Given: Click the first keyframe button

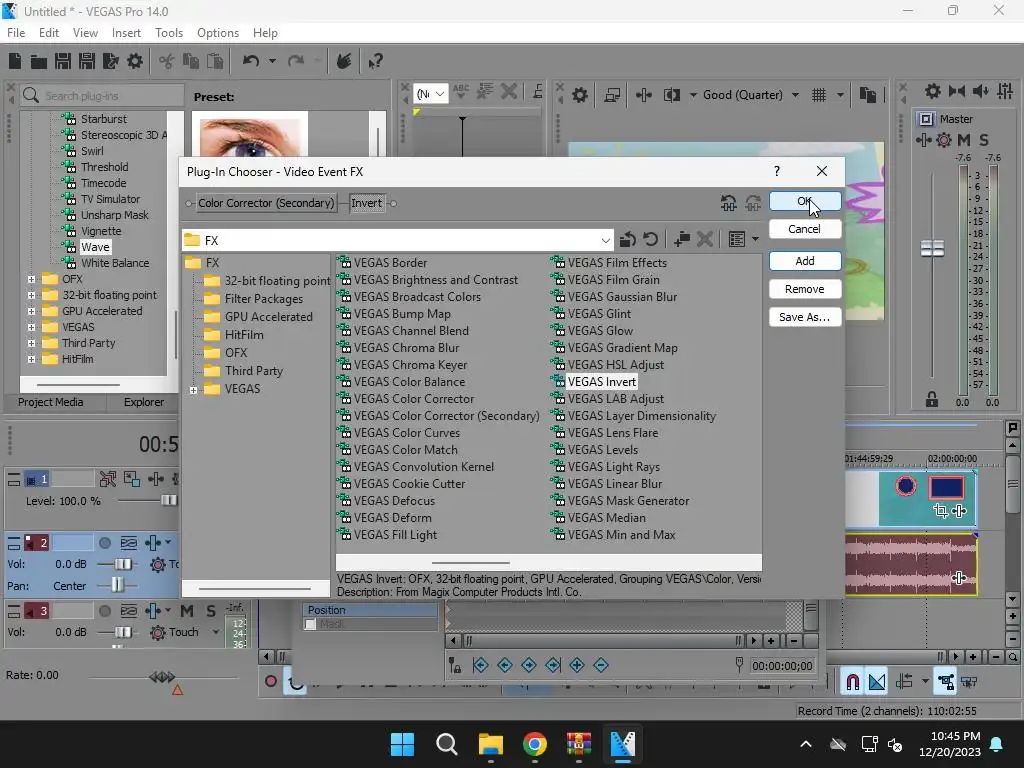Looking at the screenshot, I should (480, 665).
